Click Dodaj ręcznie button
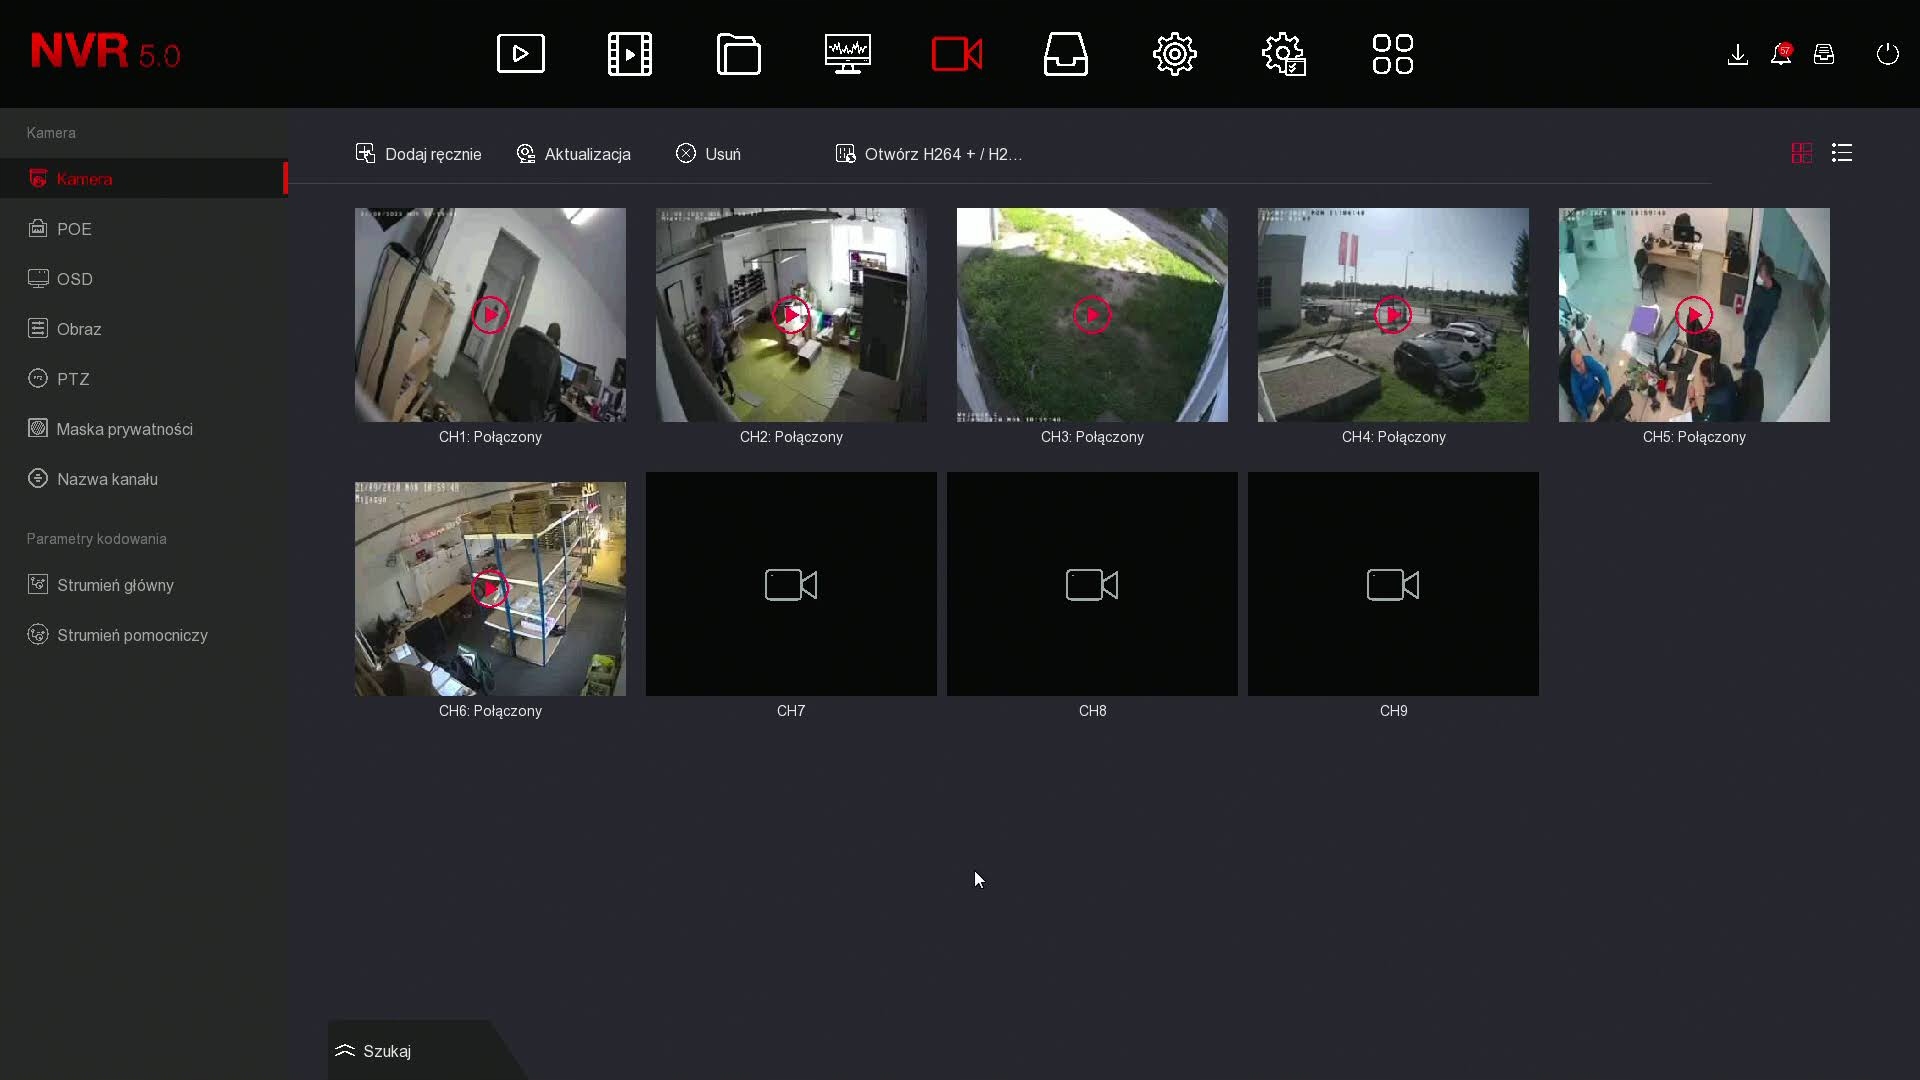 click(419, 154)
